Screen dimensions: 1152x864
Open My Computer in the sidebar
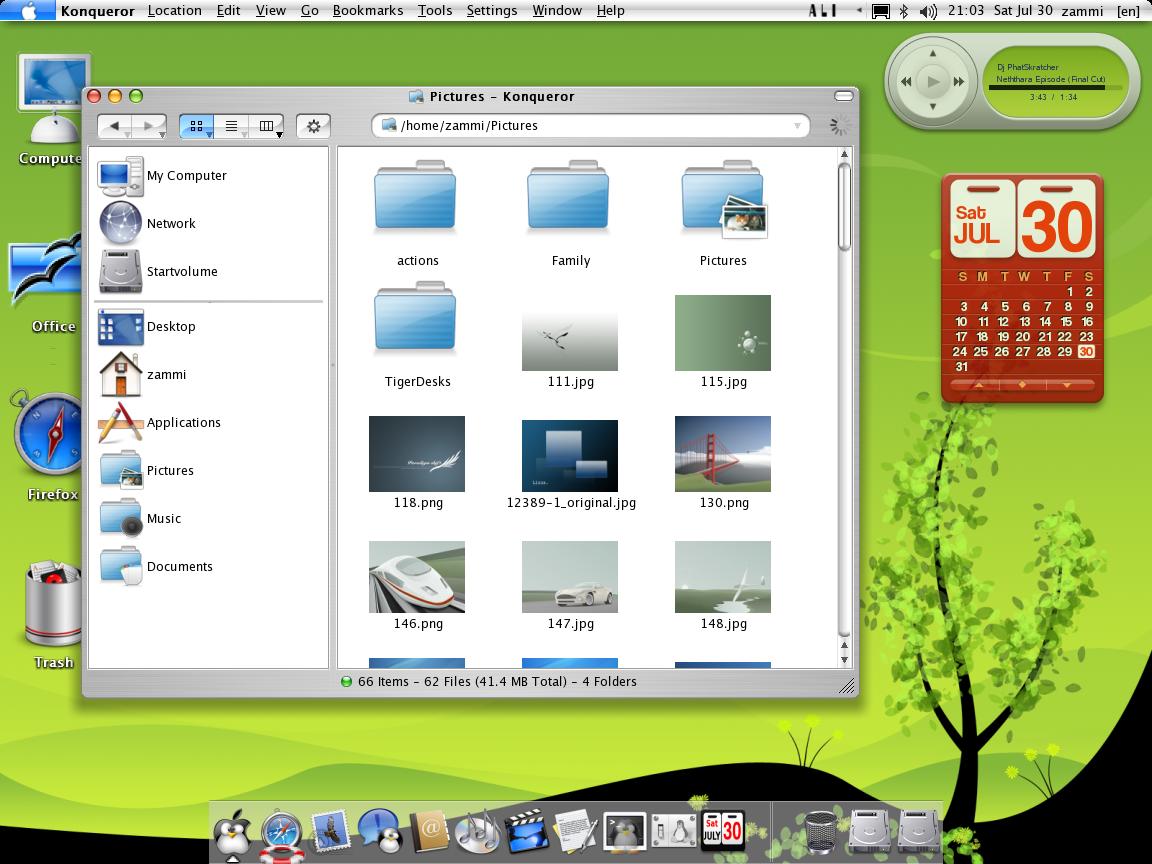point(163,176)
